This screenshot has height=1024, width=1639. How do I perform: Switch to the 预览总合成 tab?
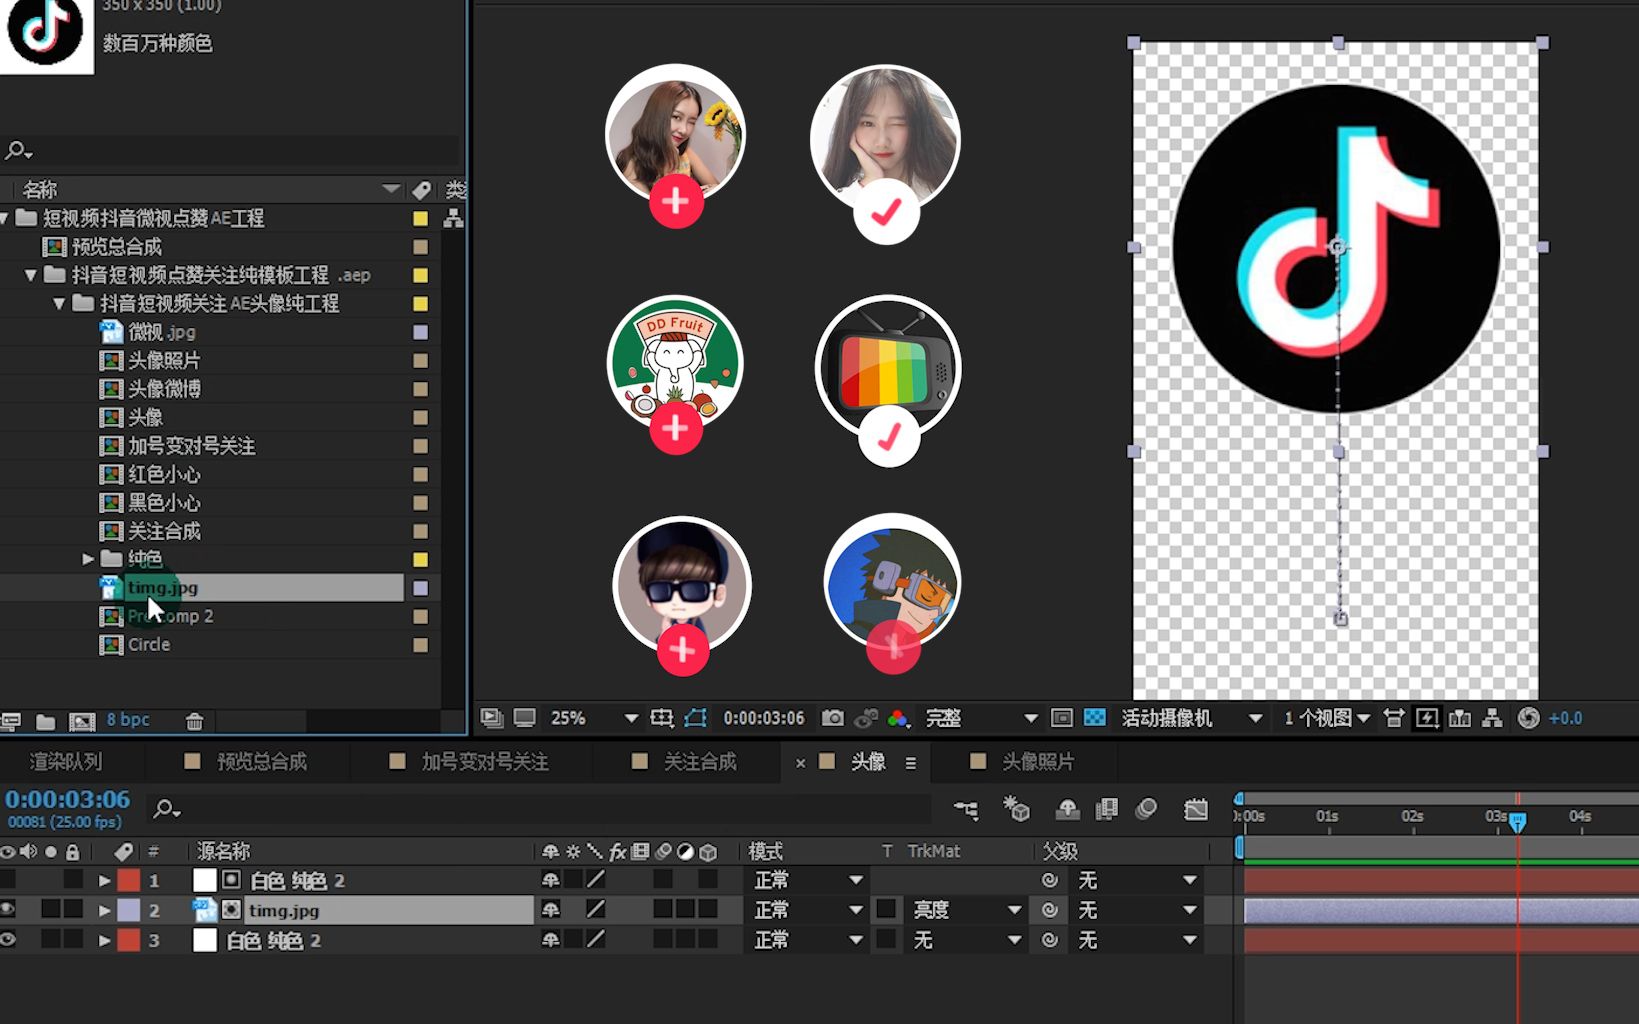click(x=262, y=762)
